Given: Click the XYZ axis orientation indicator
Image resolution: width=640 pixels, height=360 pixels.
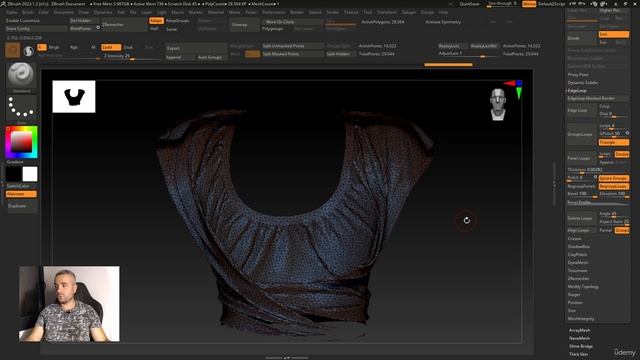Looking at the screenshot, I should coord(514,89).
